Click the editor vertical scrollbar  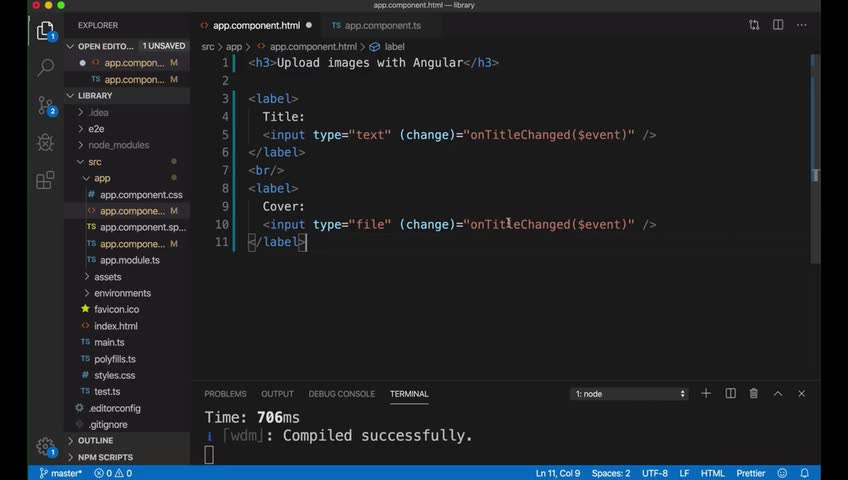point(816,158)
